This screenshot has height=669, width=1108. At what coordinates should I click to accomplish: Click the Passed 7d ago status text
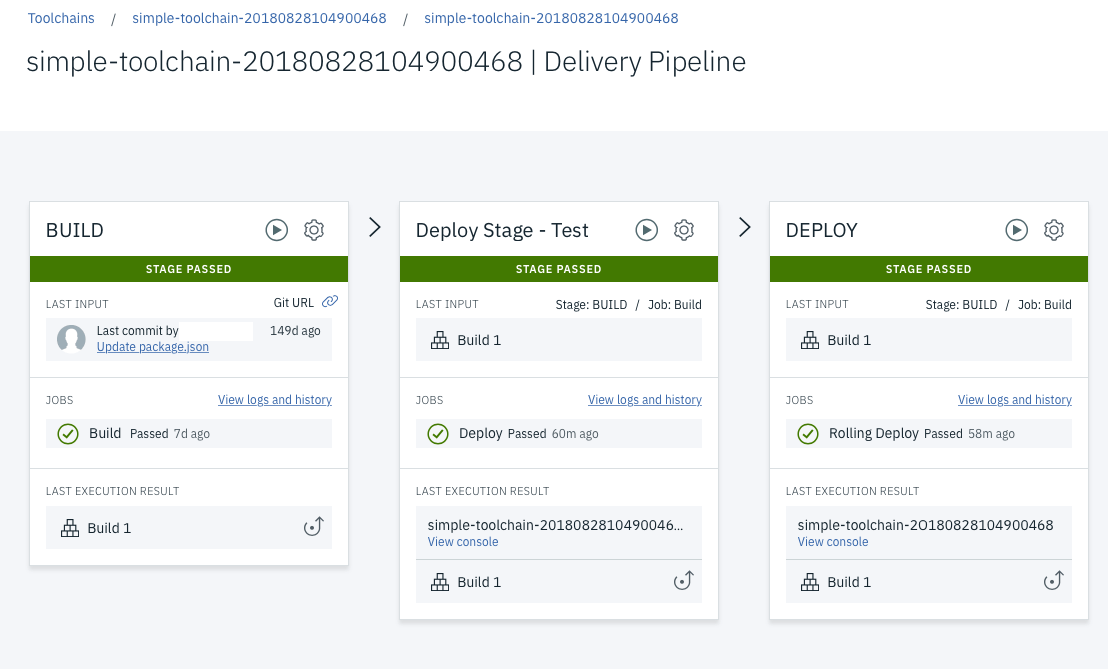point(170,434)
